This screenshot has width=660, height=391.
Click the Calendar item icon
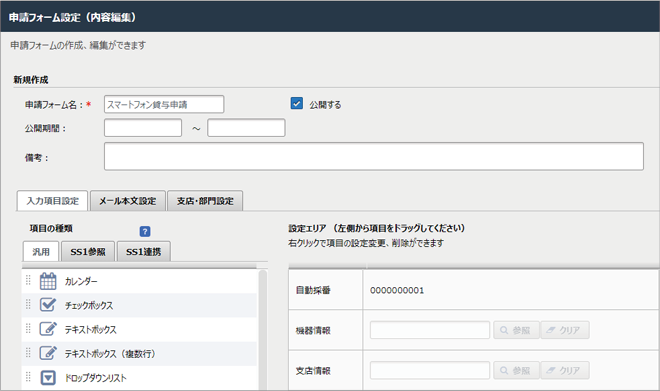tap(48, 281)
